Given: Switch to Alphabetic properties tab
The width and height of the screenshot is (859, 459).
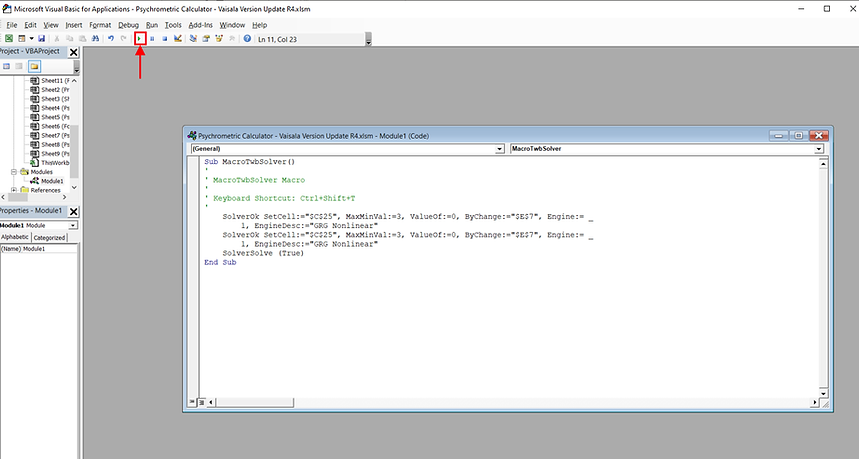Looking at the screenshot, I should 15,237.
